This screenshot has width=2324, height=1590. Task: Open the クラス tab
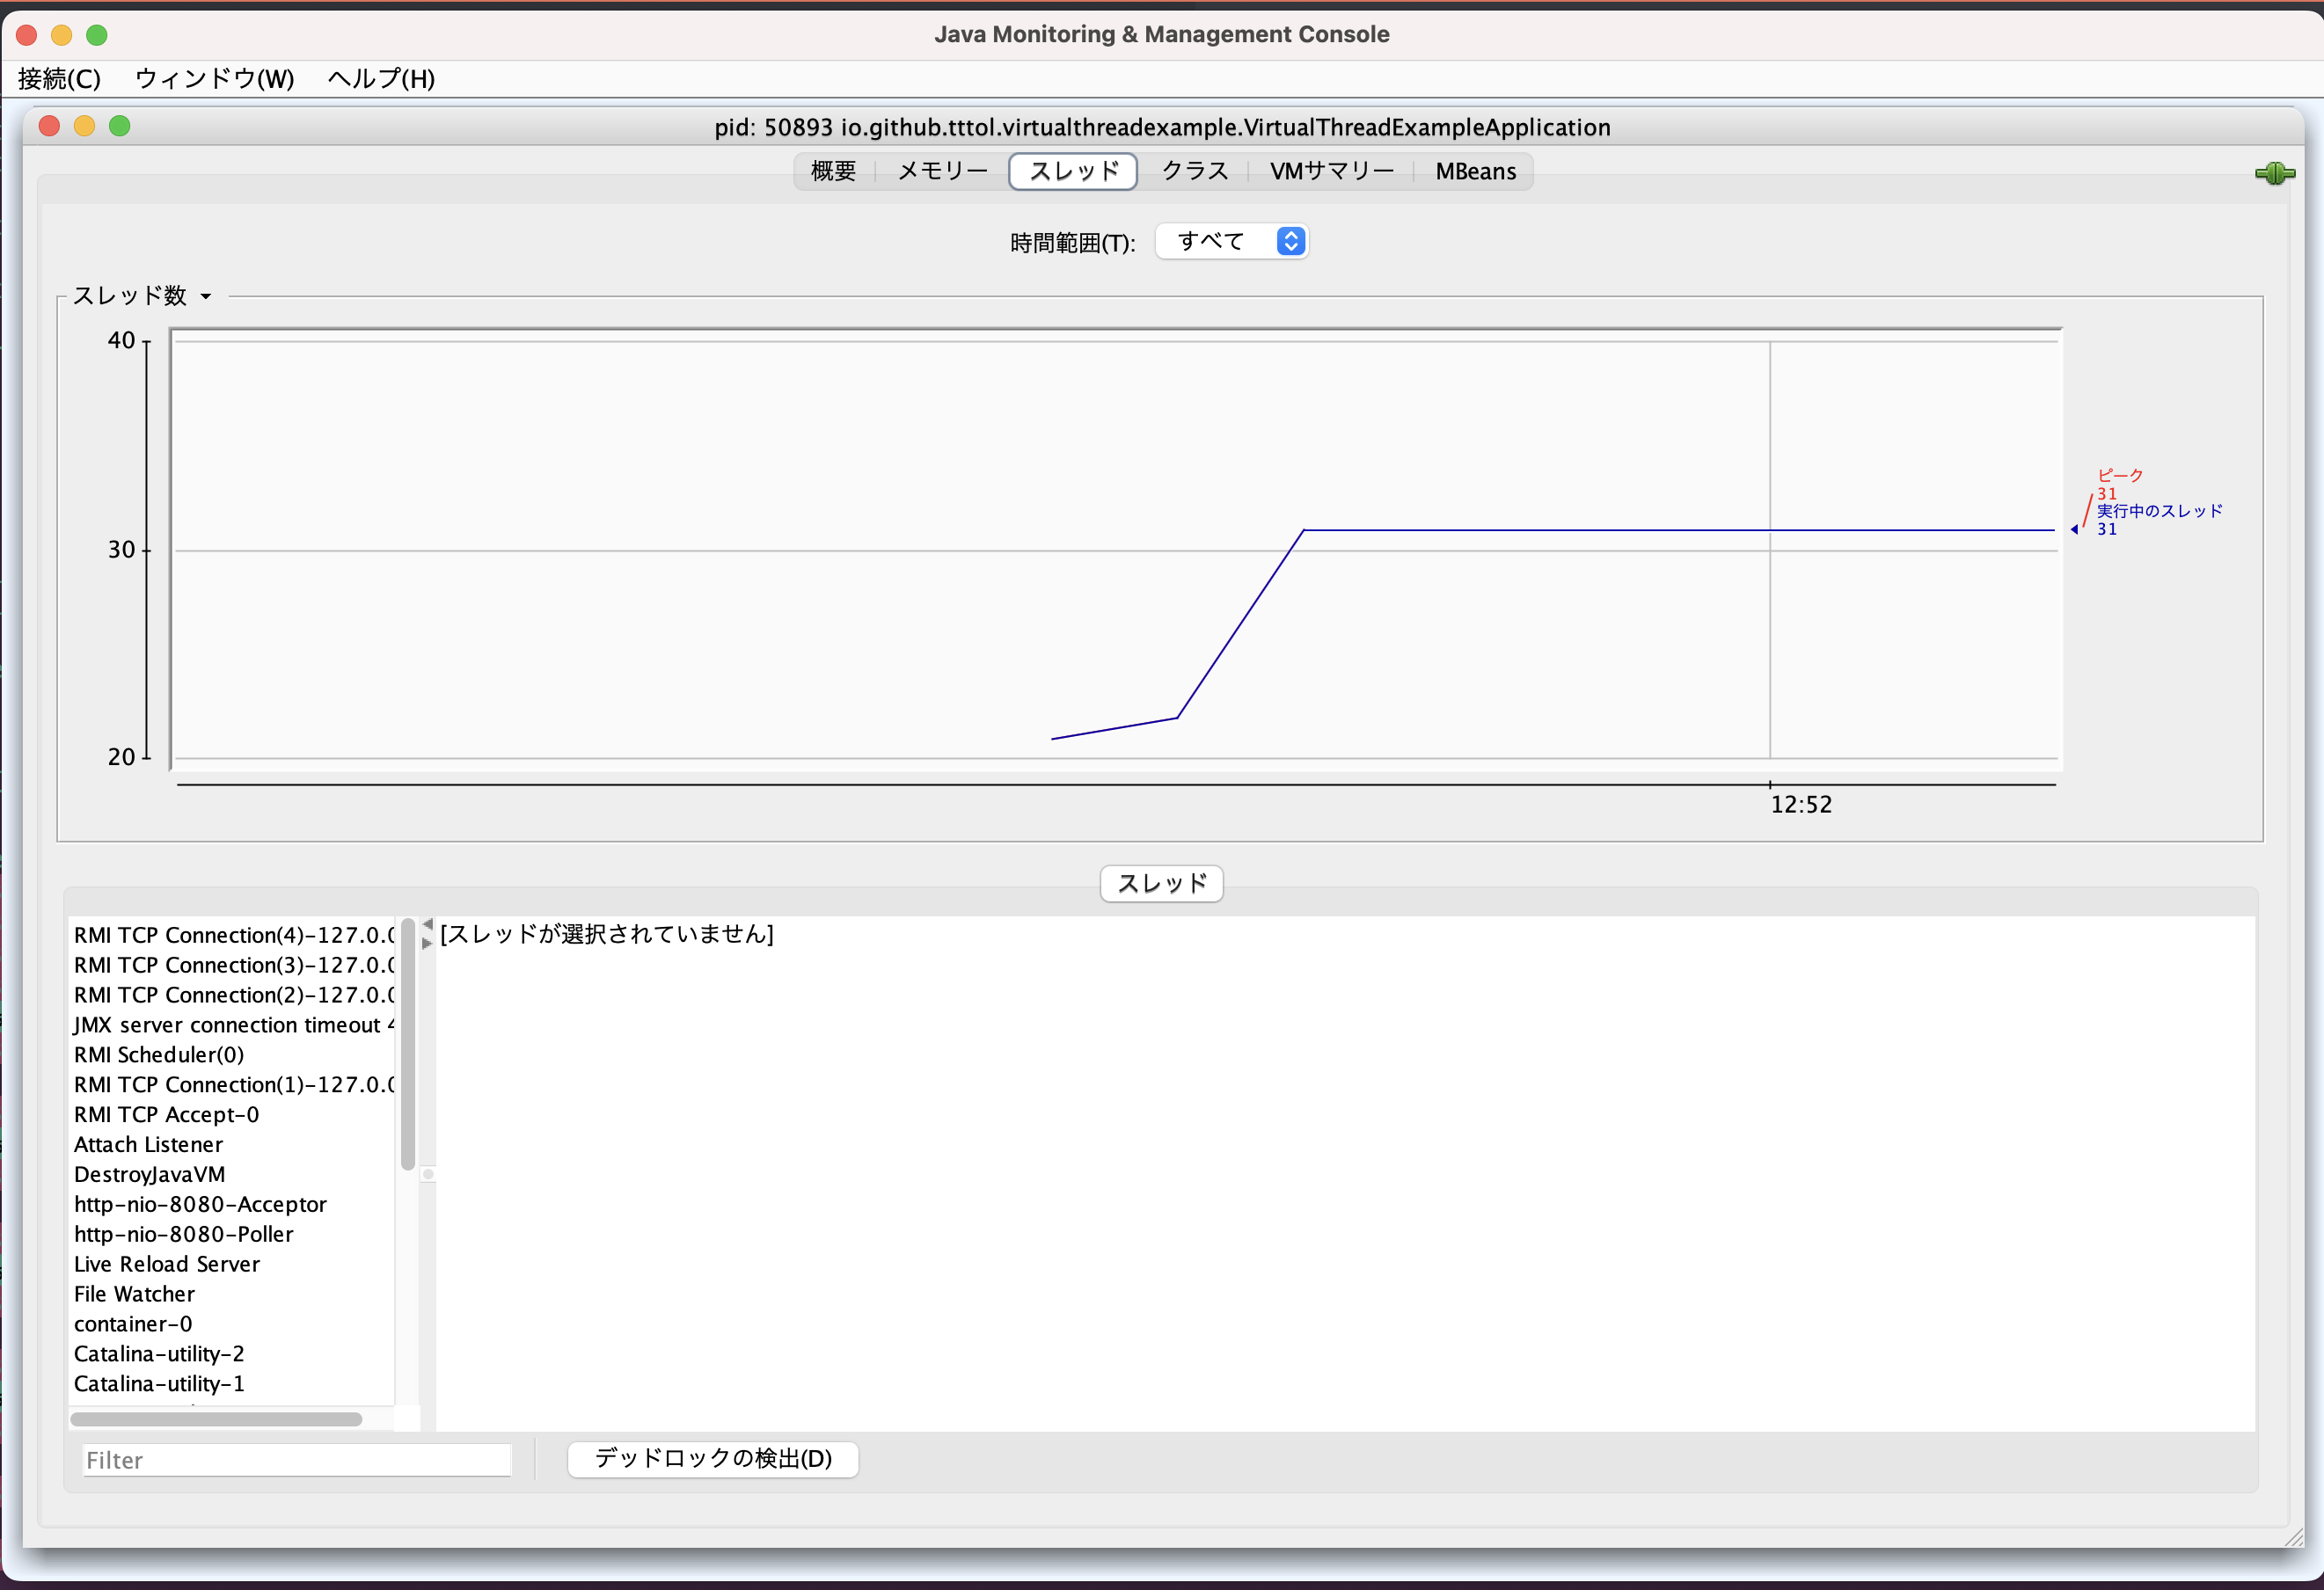click(x=1194, y=171)
